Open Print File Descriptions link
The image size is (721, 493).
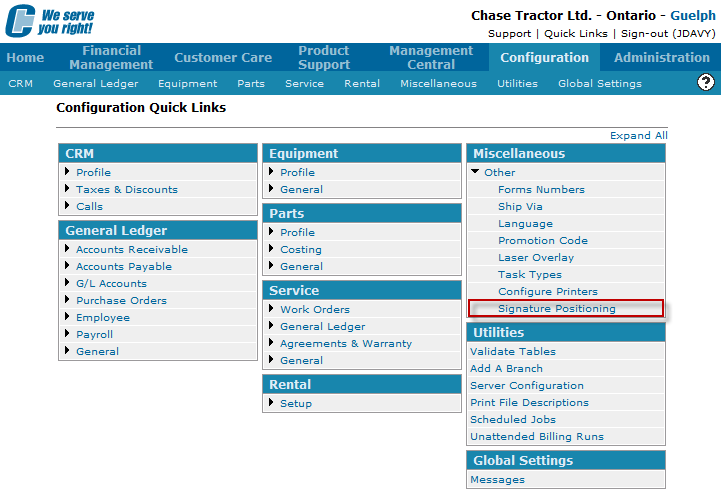pyautogui.click(x=529, y=402)
